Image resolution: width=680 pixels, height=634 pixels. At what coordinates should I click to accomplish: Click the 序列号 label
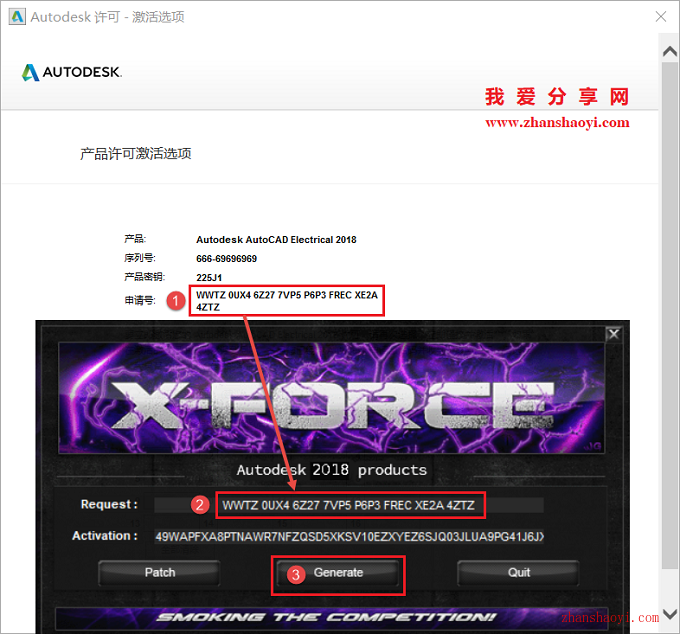[140, 258]
